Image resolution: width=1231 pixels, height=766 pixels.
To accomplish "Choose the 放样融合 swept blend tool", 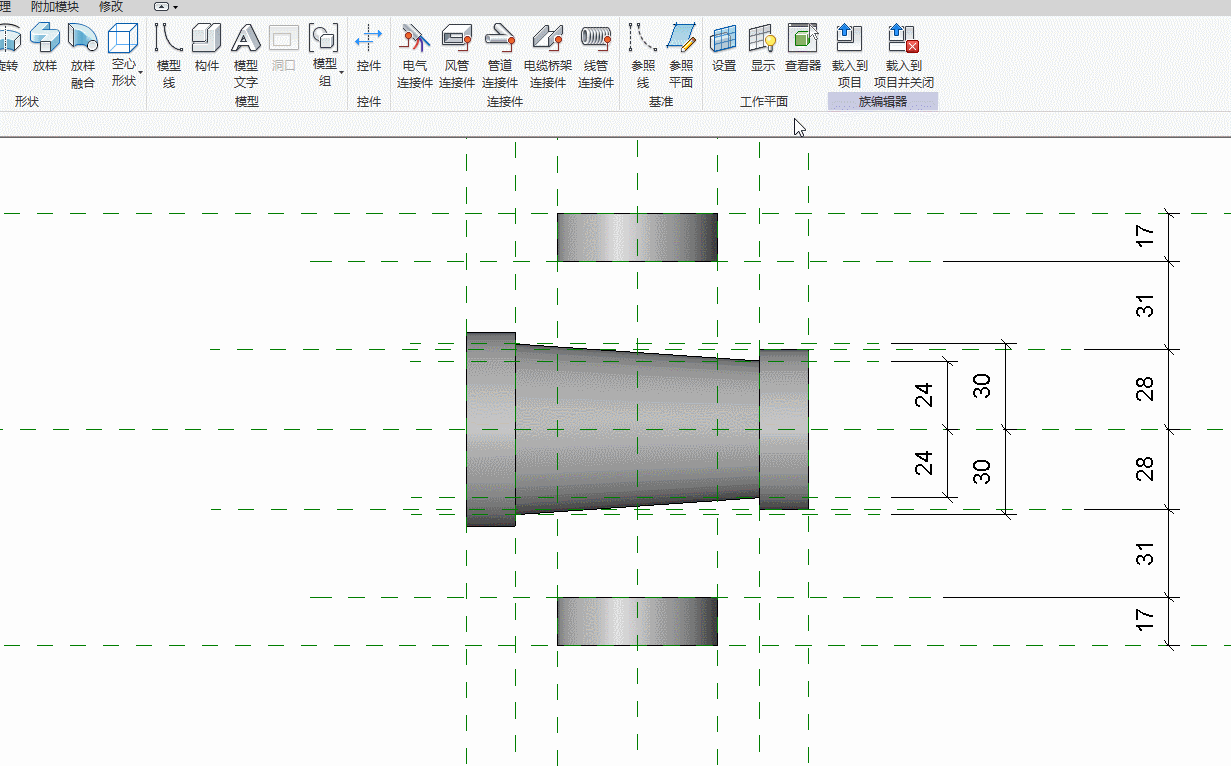I will point(83,56).
